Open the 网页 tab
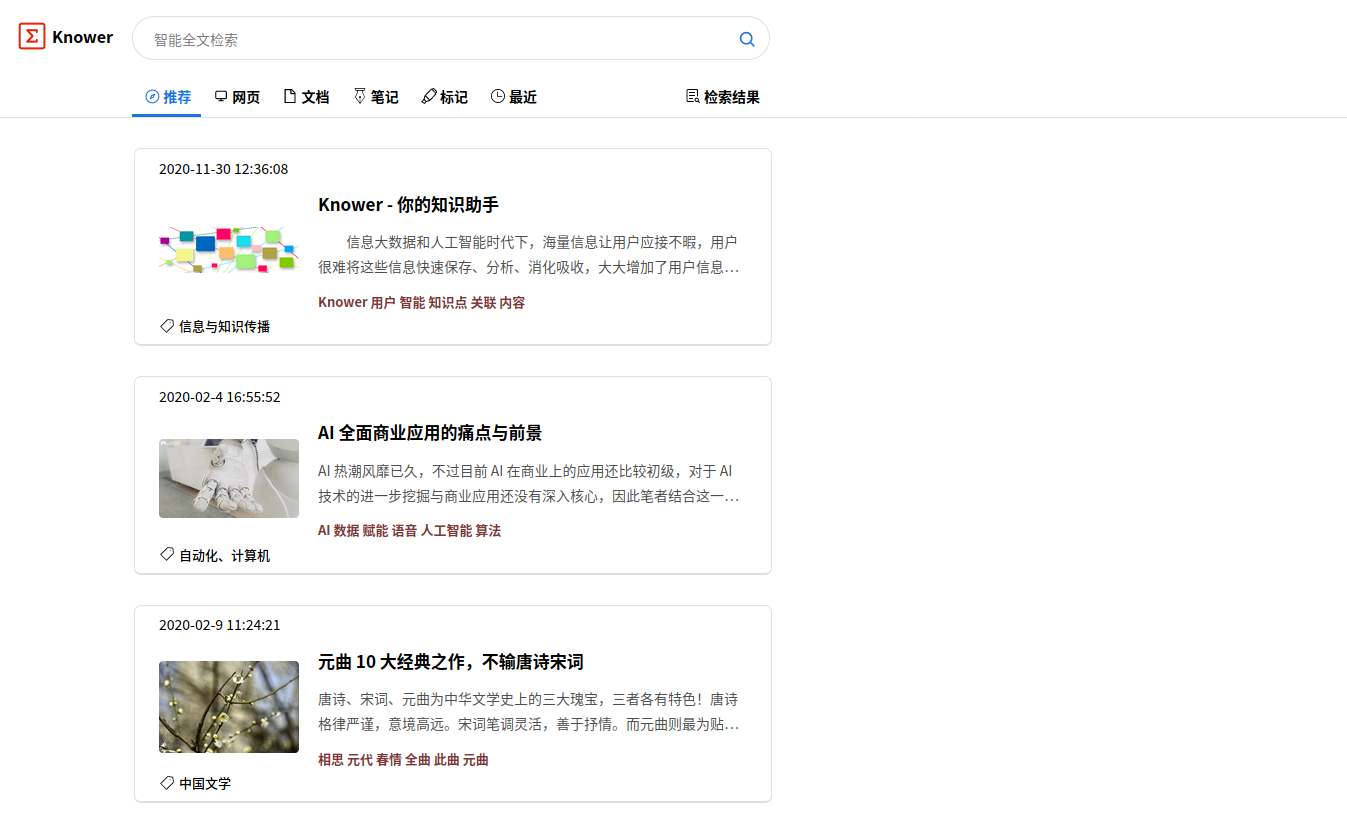Image resolution: width=1347 pixels, height=832 pixels. (237, 97)
